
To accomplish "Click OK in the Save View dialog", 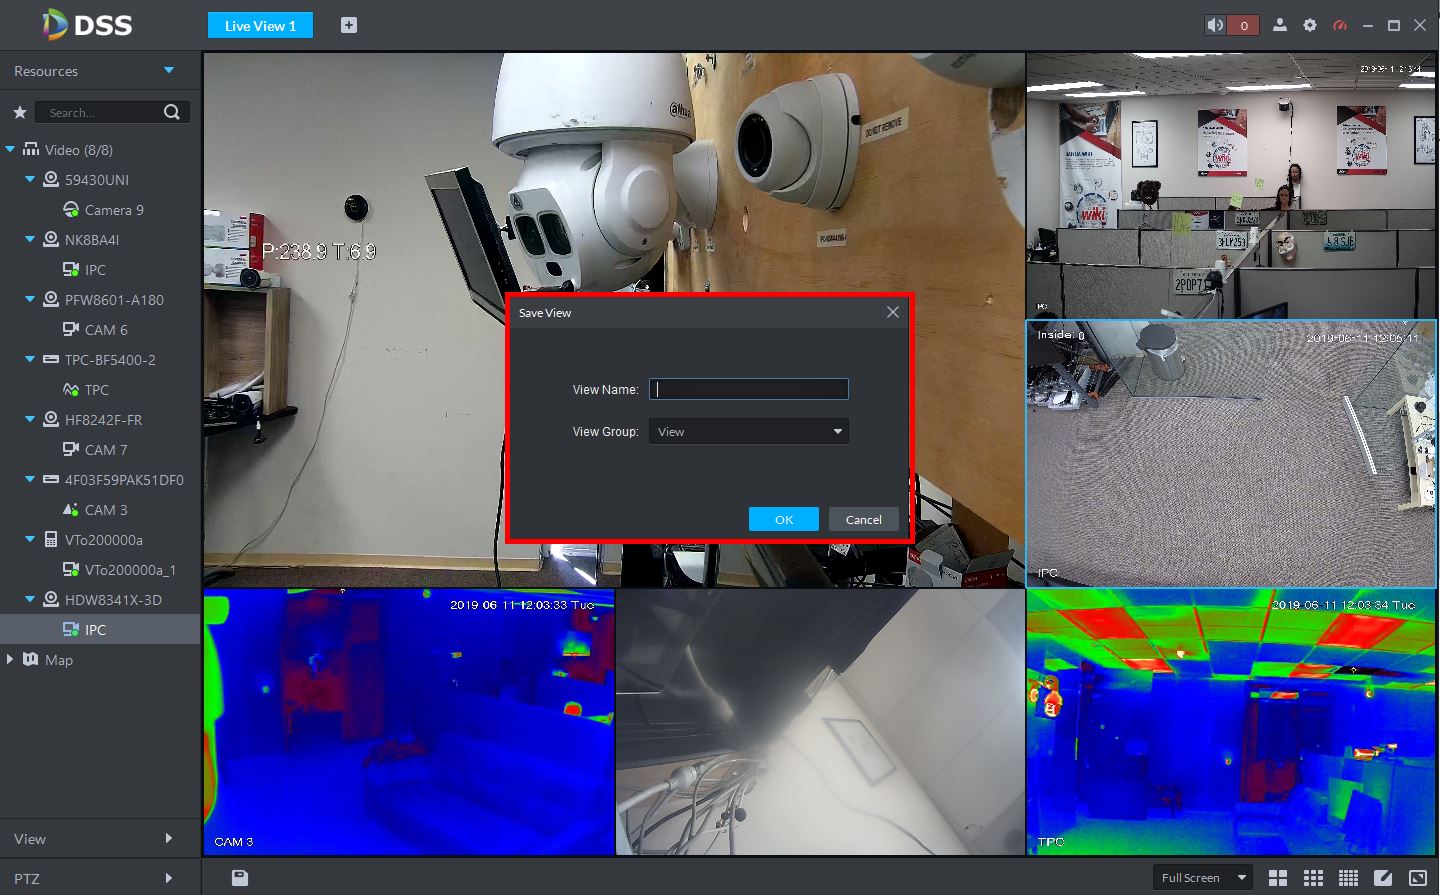I will pyautogui.click(x=784, y=519).
